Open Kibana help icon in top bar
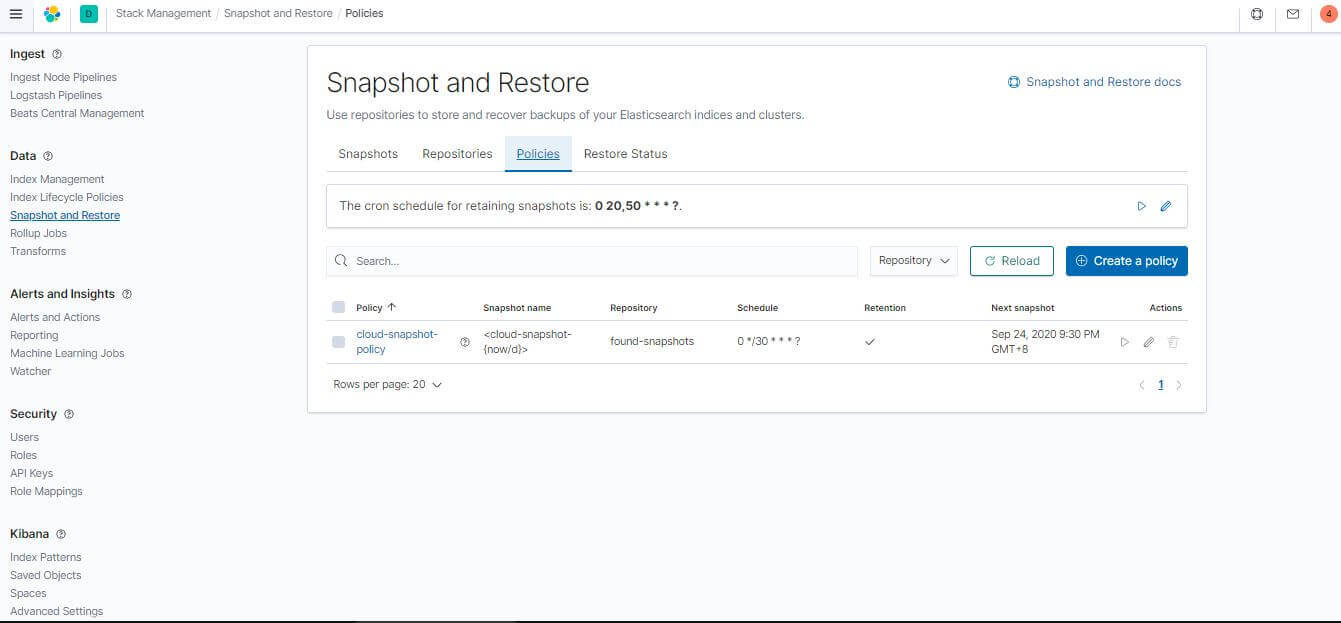Viewport: 1341px width, 623px height. (x=1257, y=13)
